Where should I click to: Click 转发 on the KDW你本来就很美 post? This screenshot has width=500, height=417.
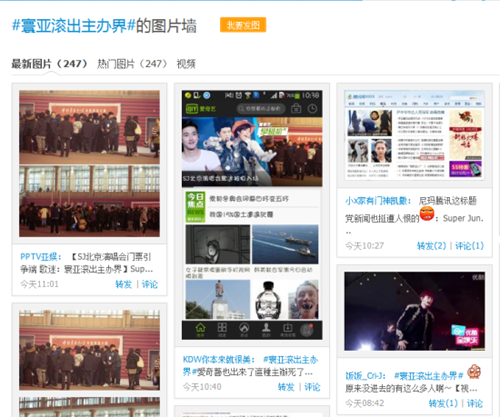[x=286, y=387]
